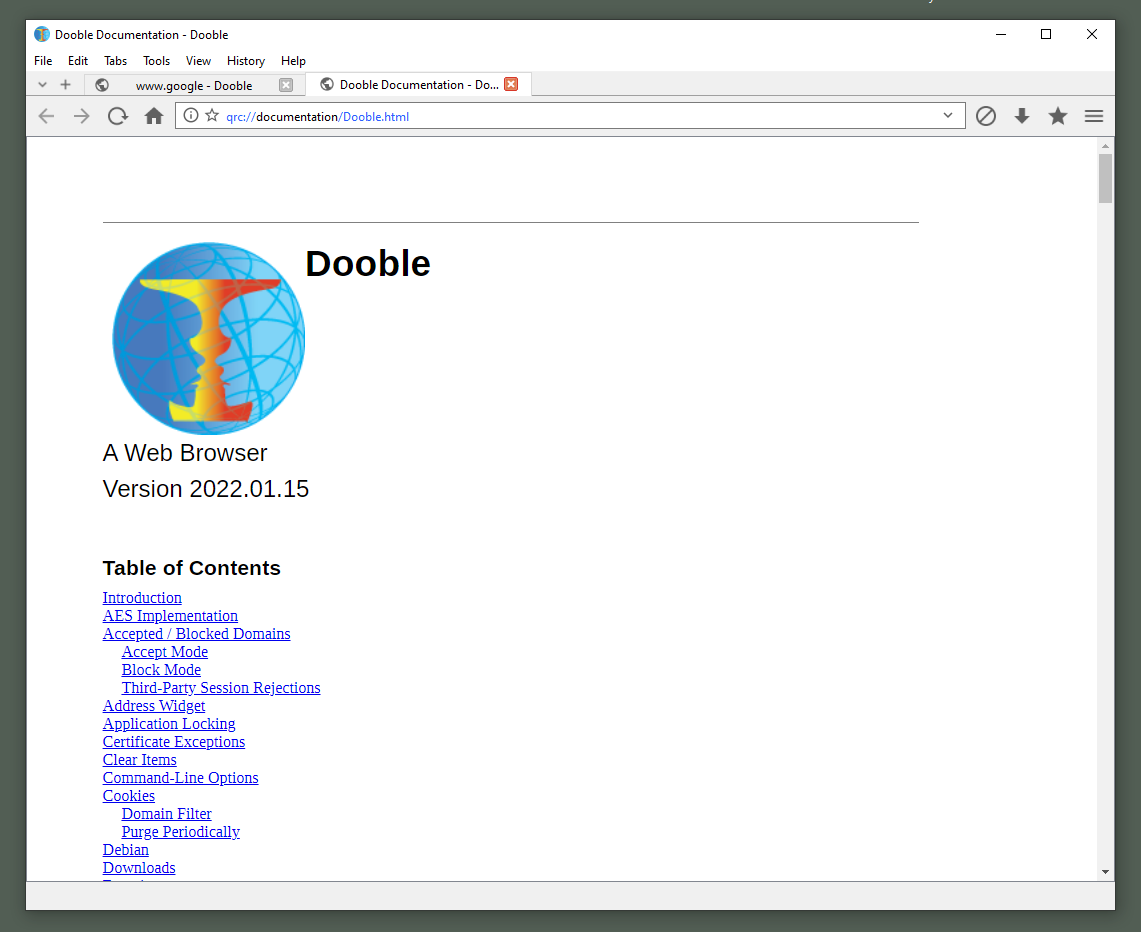Open the Edit menu
1141x932 pixels.
coord(78,61)
